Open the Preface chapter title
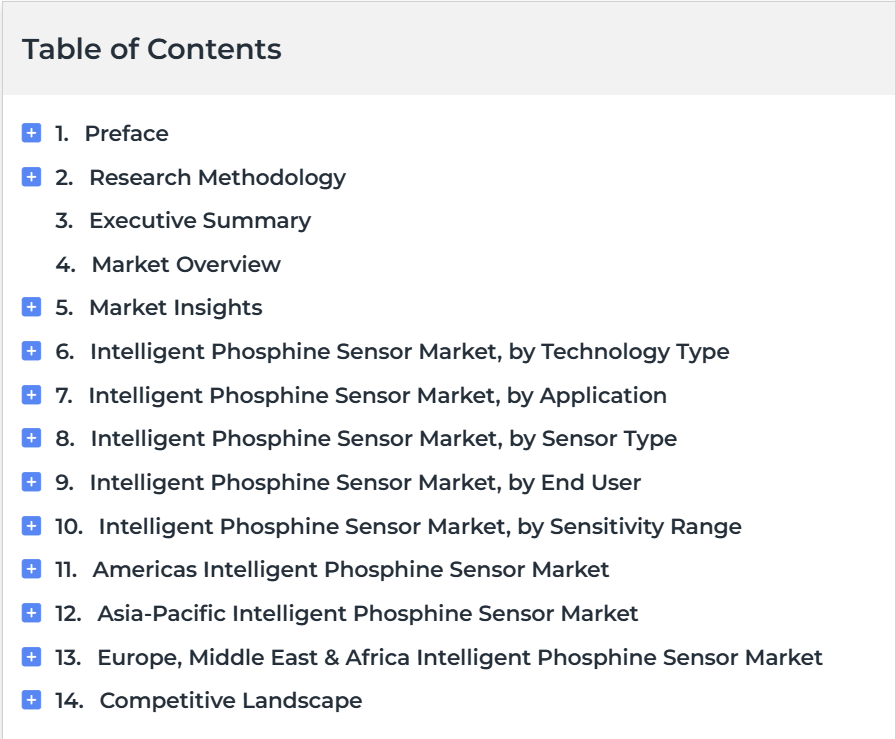 (127, 134)
